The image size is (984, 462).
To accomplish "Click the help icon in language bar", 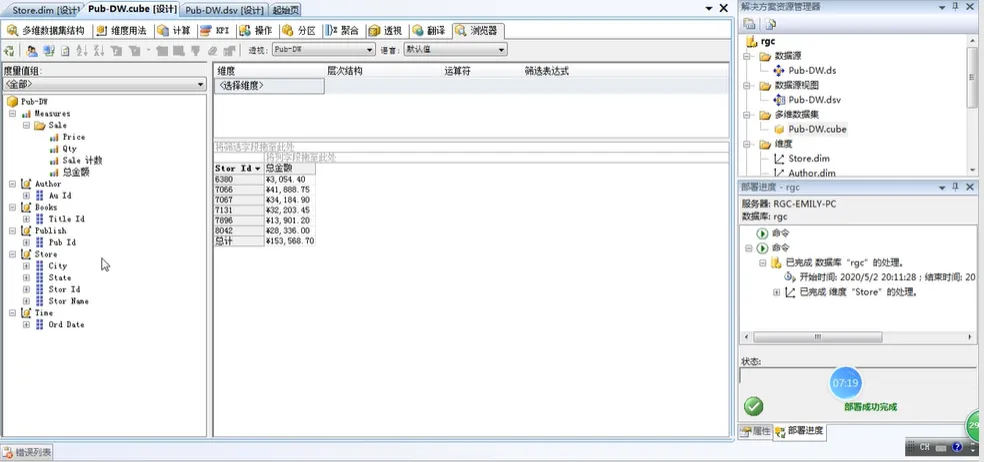I will (x=957, y=448).
